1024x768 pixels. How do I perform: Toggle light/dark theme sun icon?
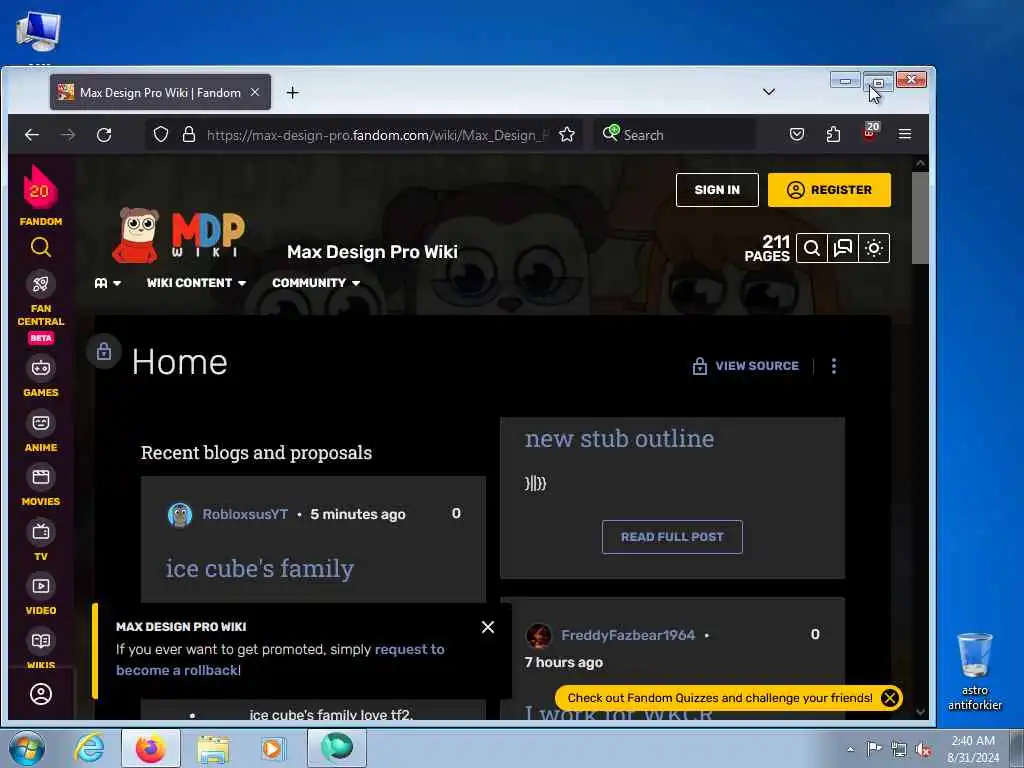click(874, 248)
